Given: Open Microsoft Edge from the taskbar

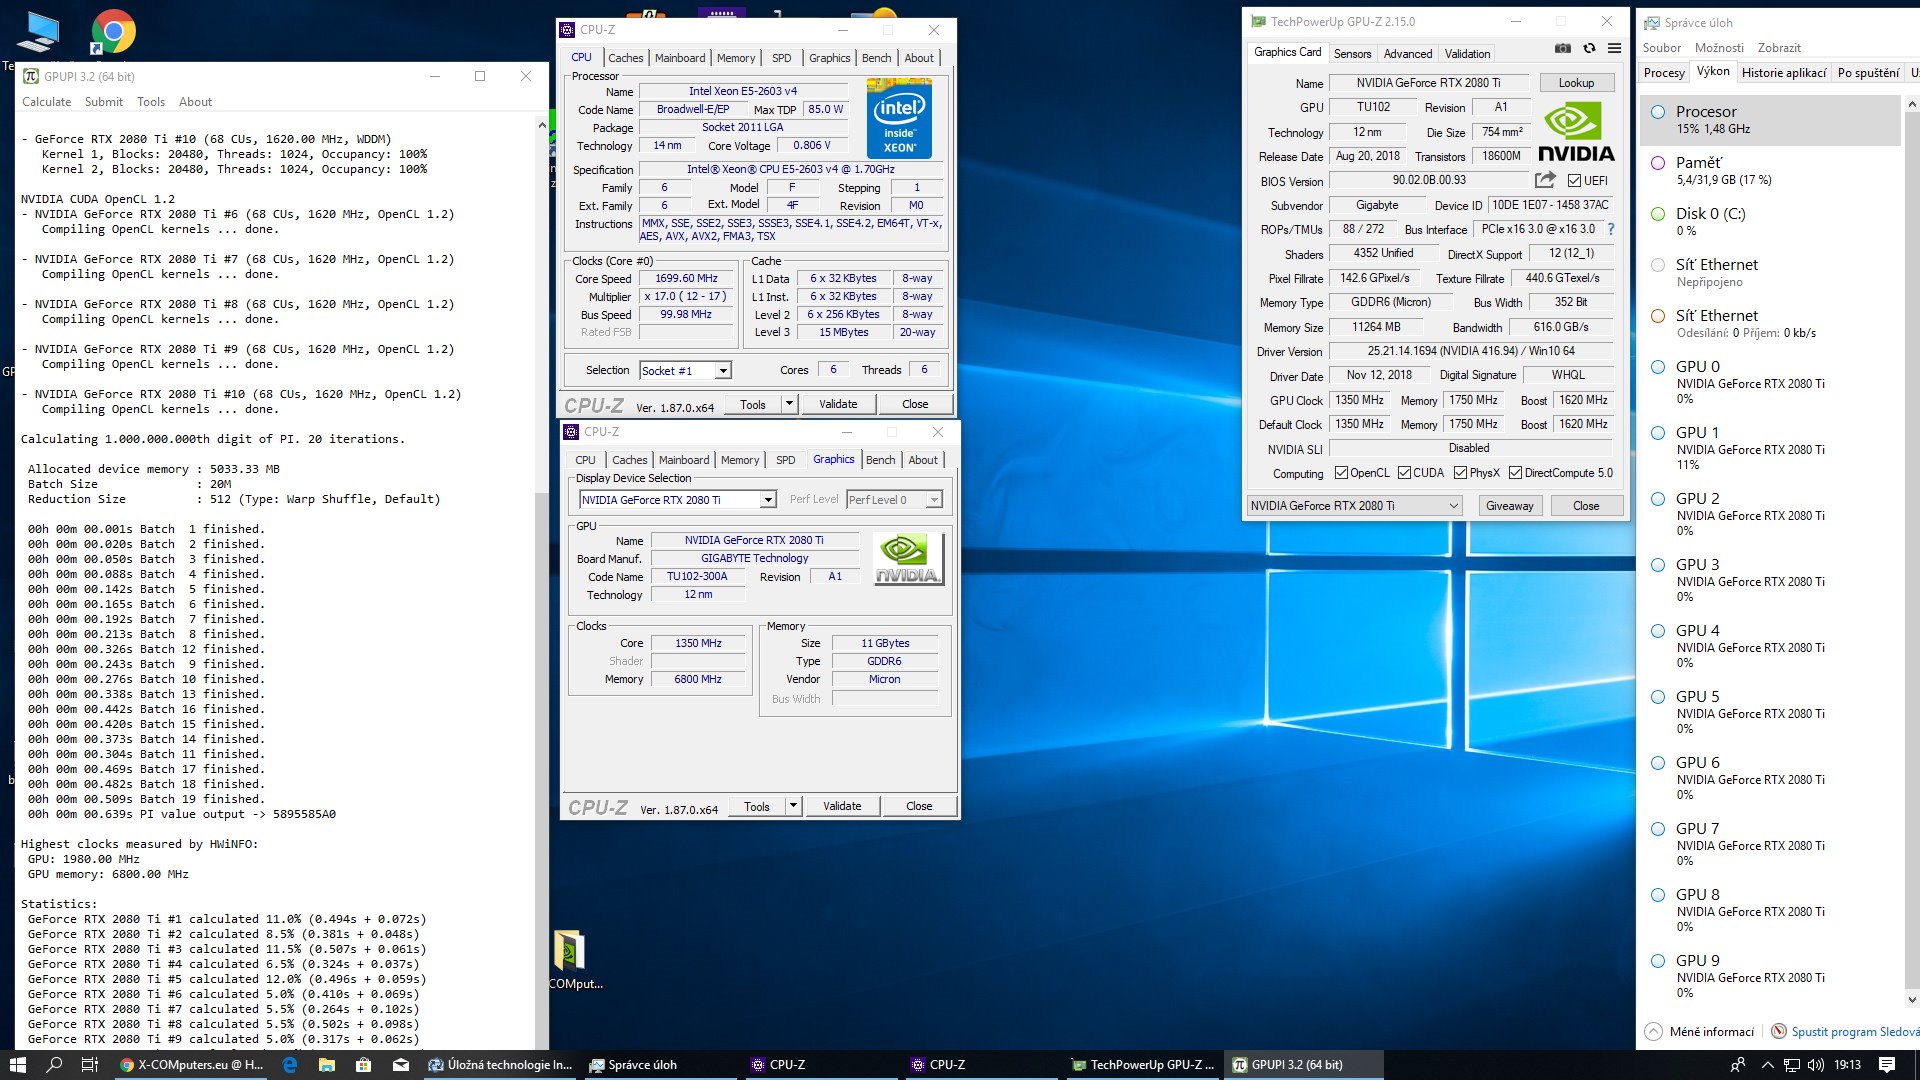Looking at the screenshot, I should 290,1065.
